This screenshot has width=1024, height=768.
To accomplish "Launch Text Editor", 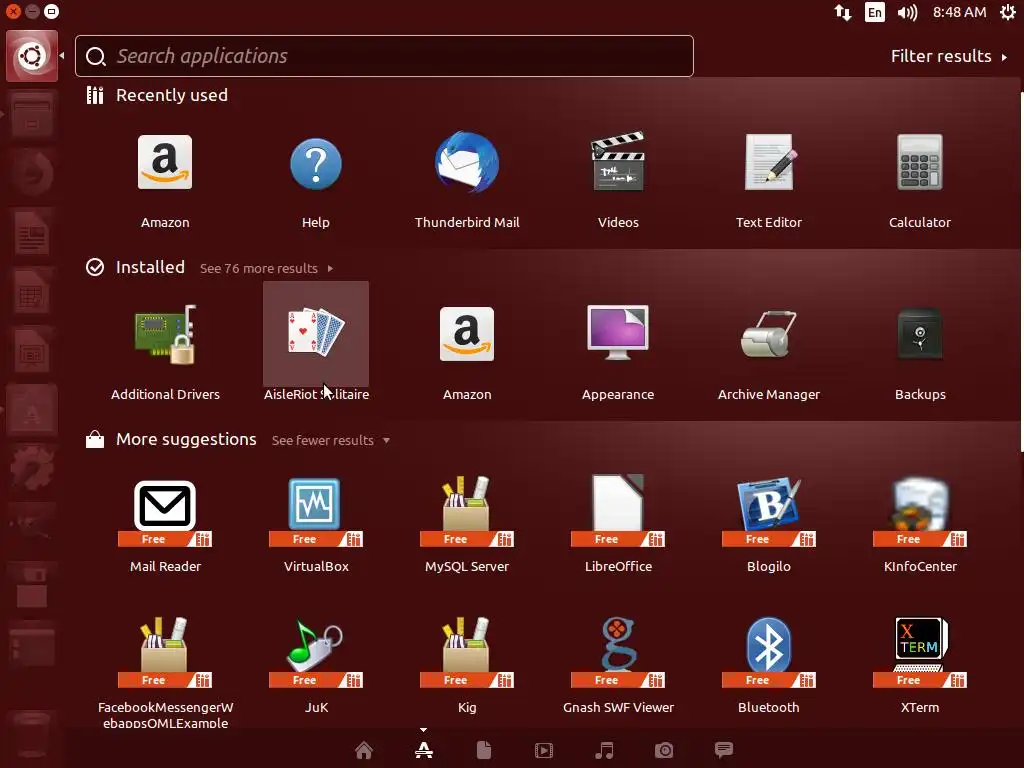I will [769, 162].
